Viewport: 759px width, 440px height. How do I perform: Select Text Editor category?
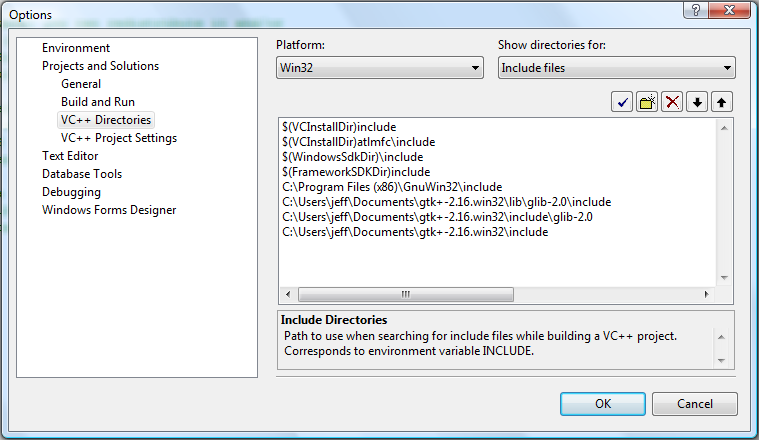pos(70,156)
